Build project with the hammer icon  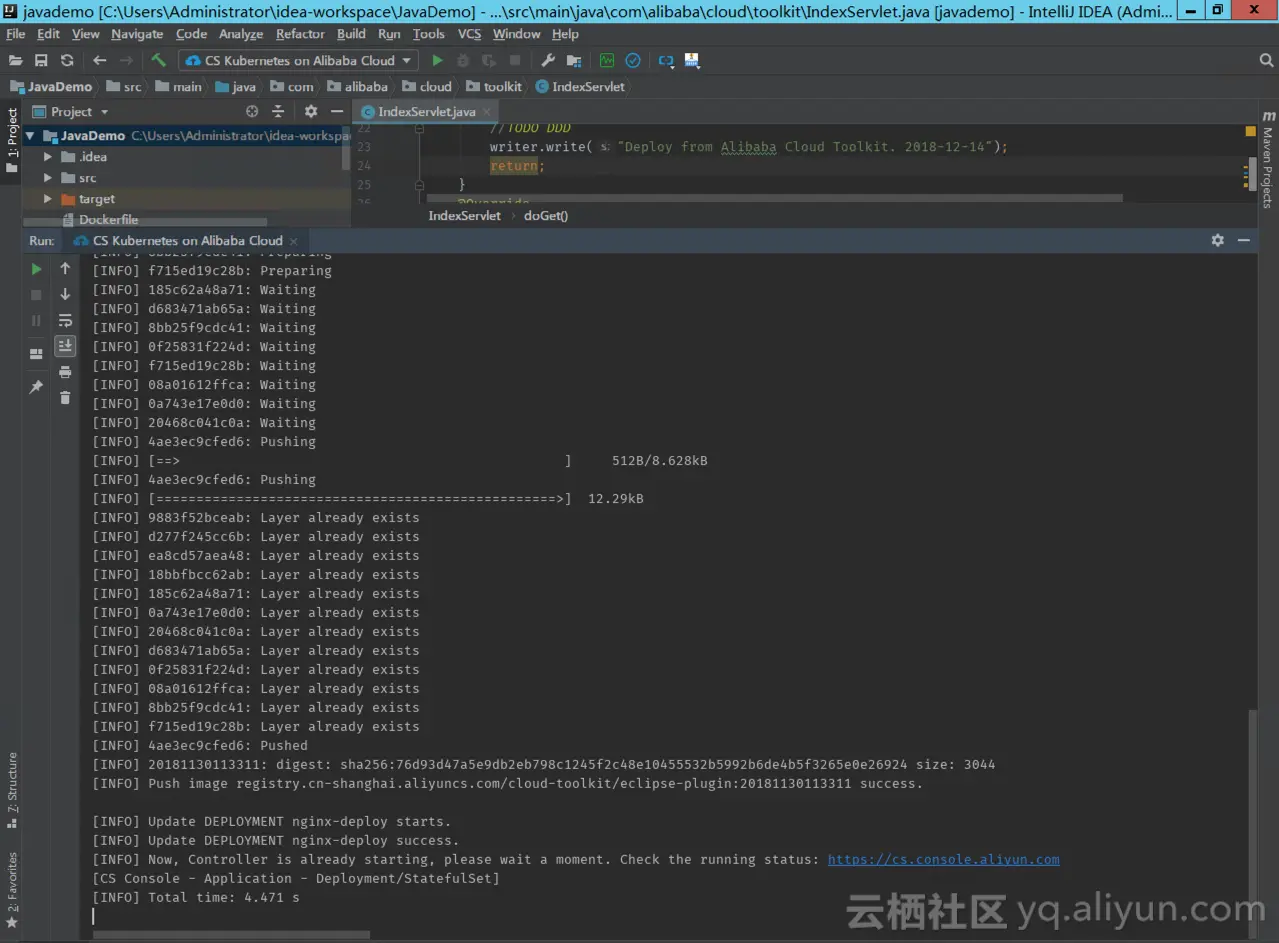(x=158, y=61)
